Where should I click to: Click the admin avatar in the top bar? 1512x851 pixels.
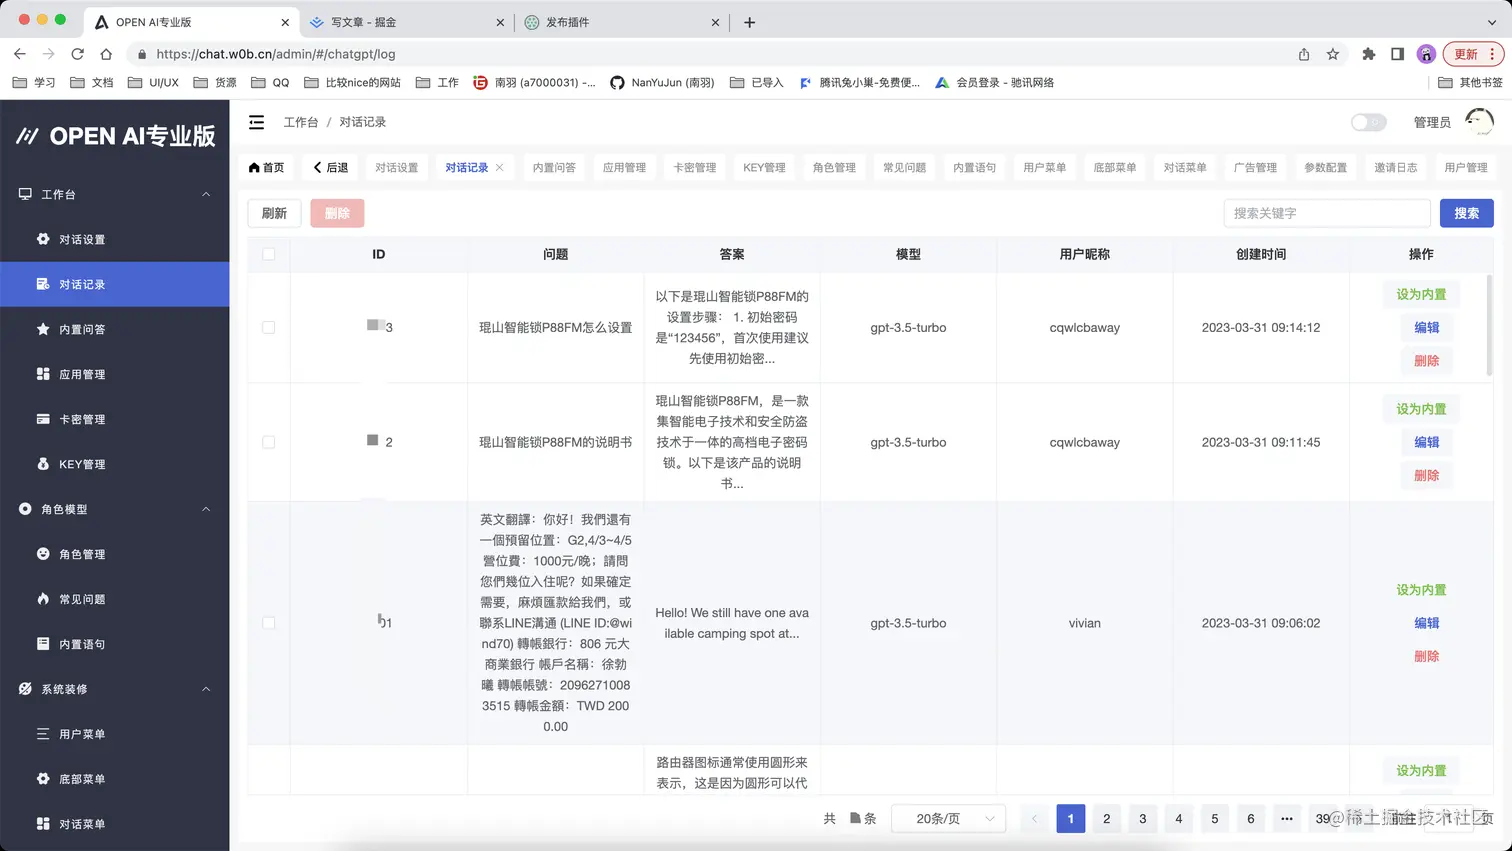coord(1479,121)
